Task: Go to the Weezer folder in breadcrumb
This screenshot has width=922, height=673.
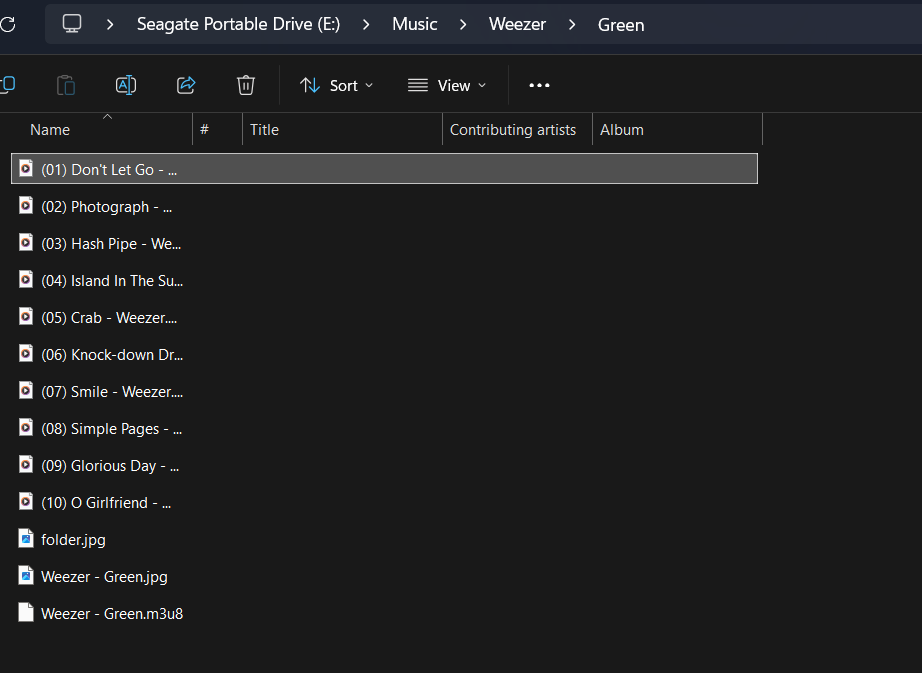Action: point(517,24)
